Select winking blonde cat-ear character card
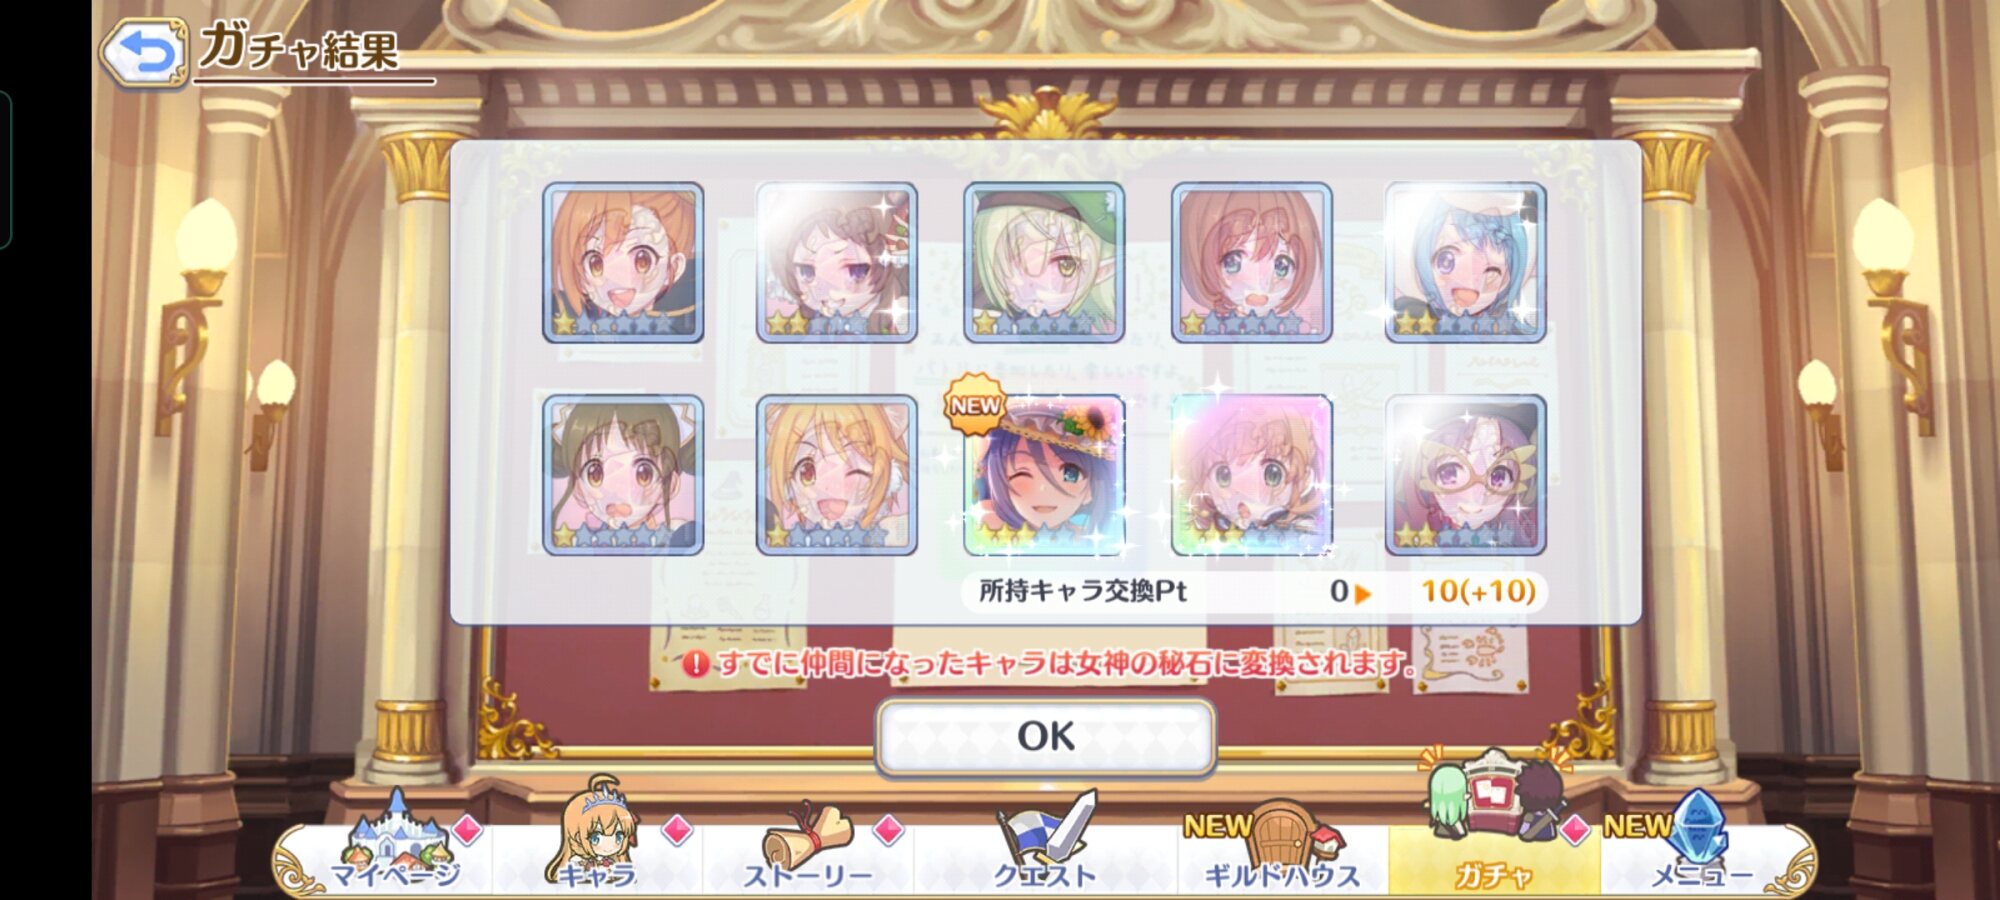 [x=836, y=475]
